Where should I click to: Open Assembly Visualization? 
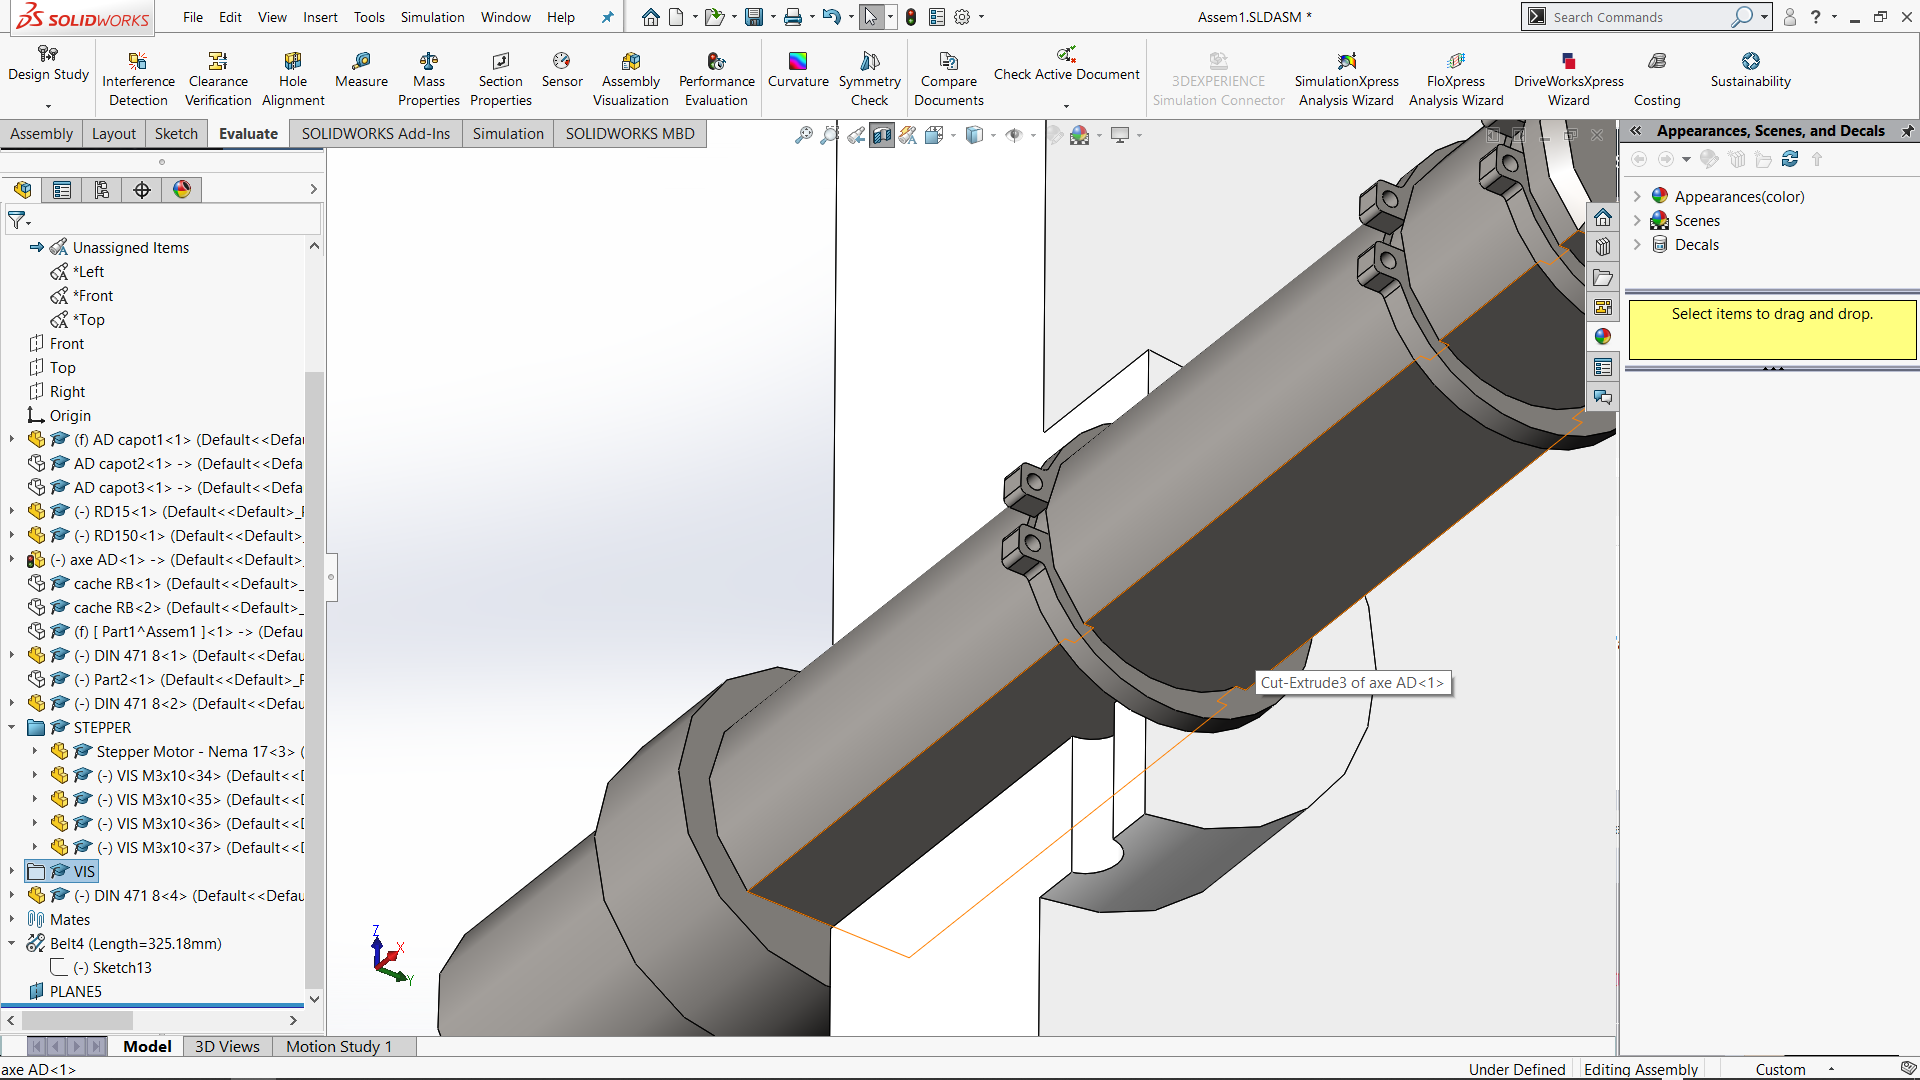coord(630,80)
